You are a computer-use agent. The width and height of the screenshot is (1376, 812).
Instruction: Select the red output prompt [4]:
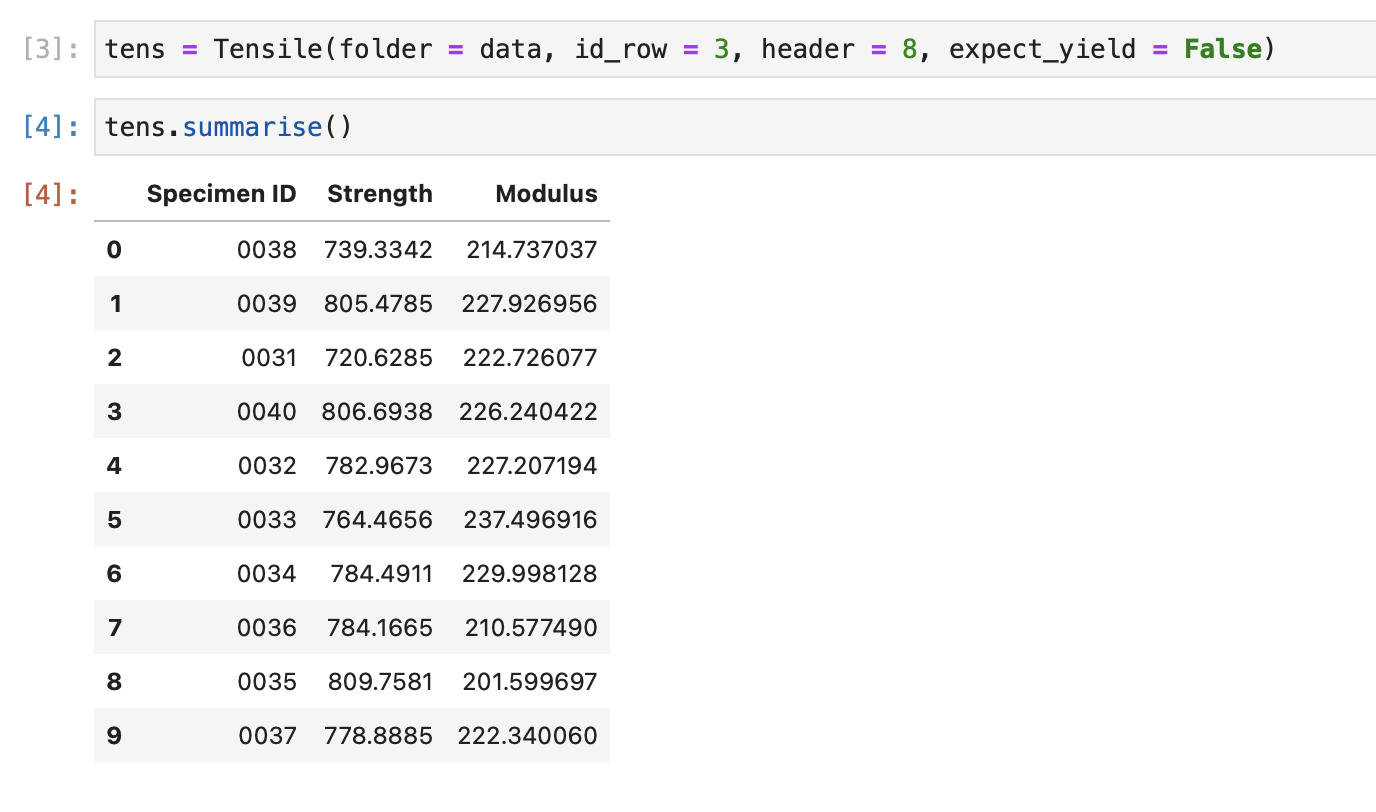(51, 194)
